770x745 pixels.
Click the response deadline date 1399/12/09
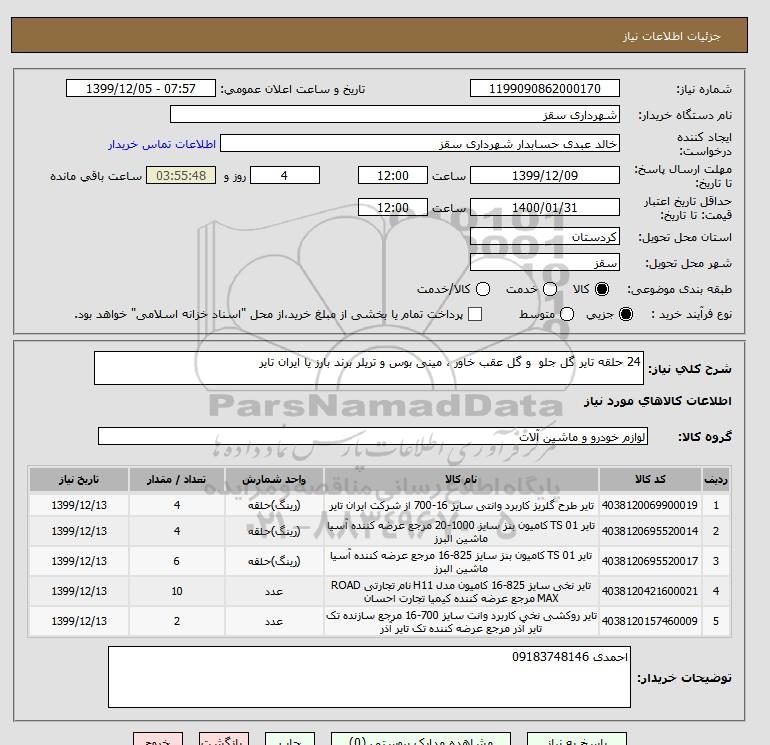point(545,175)
